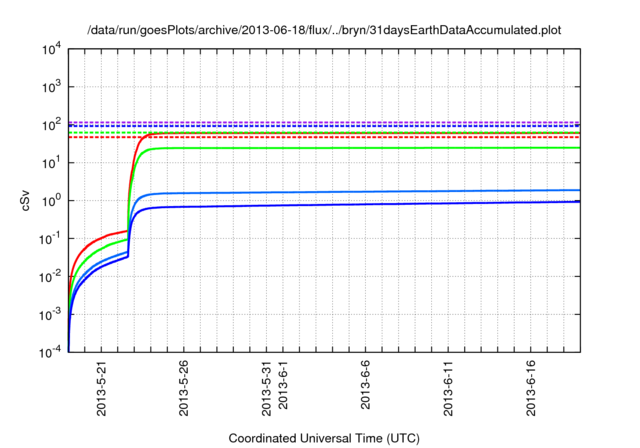Click the y-axis tick label 10^2
This screenshot has width=640, height=448.
tap(51, 125)
